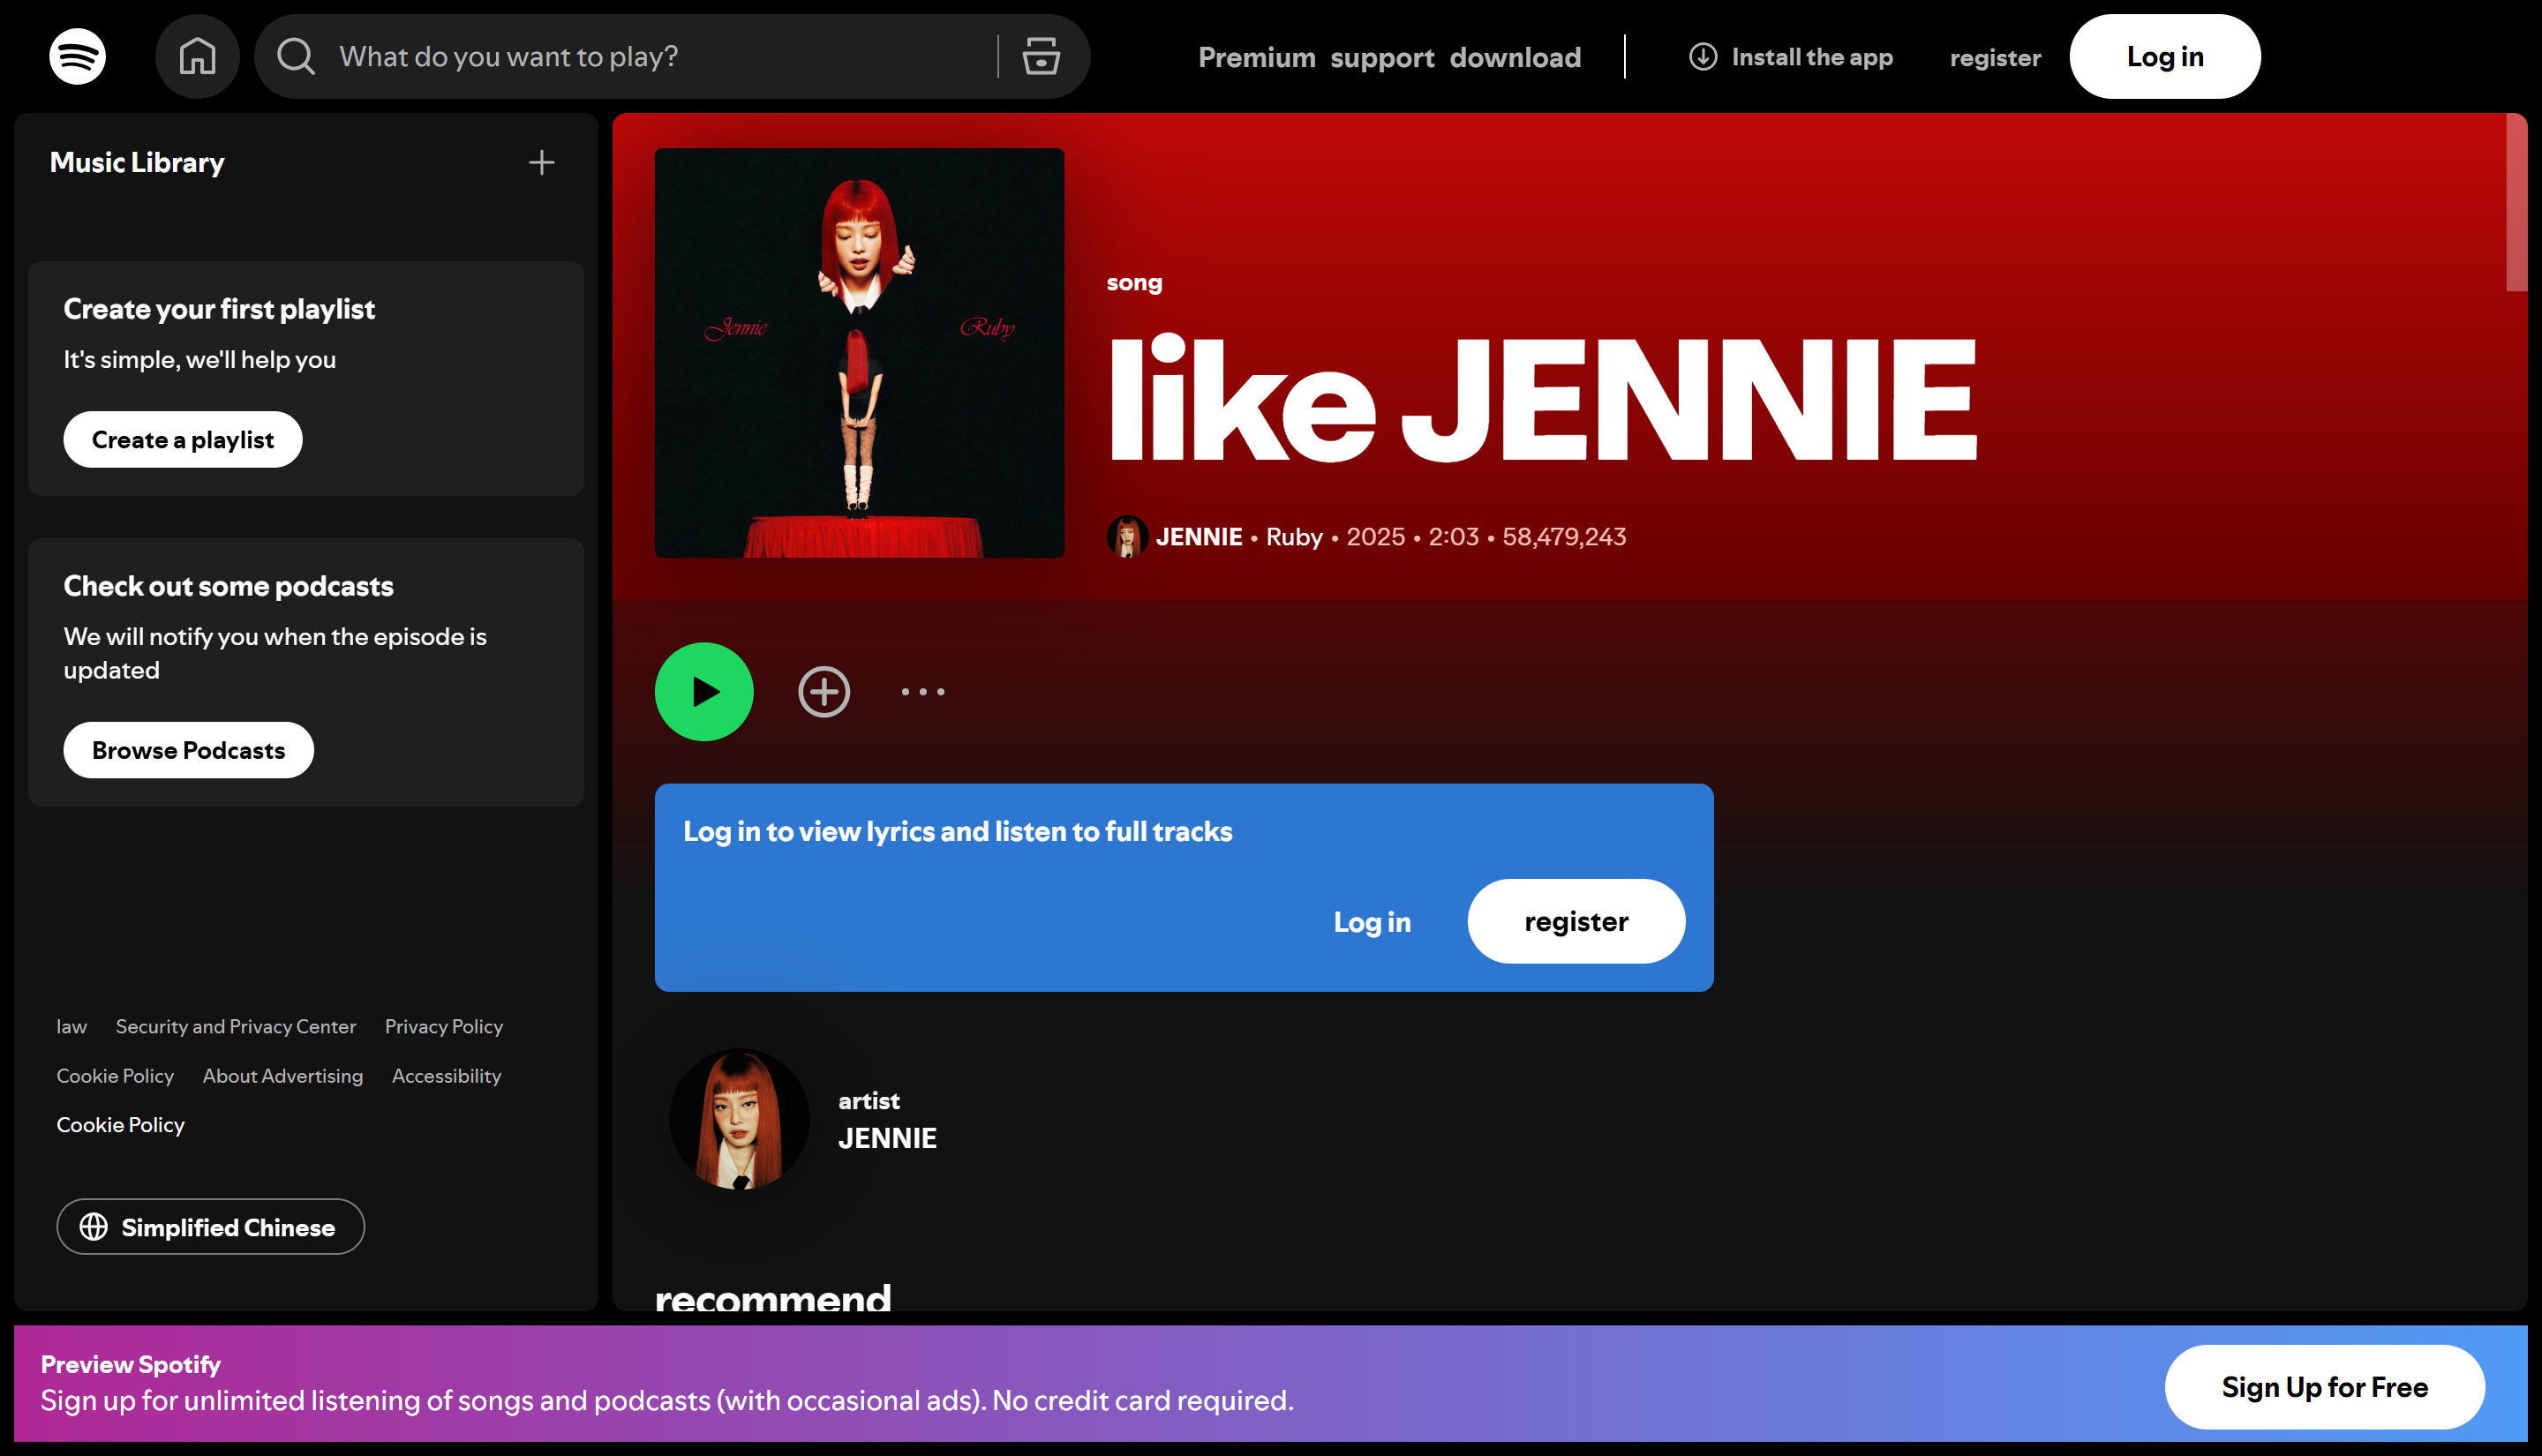
Task: Click the Spotify logo
Action: coord(75,56)
